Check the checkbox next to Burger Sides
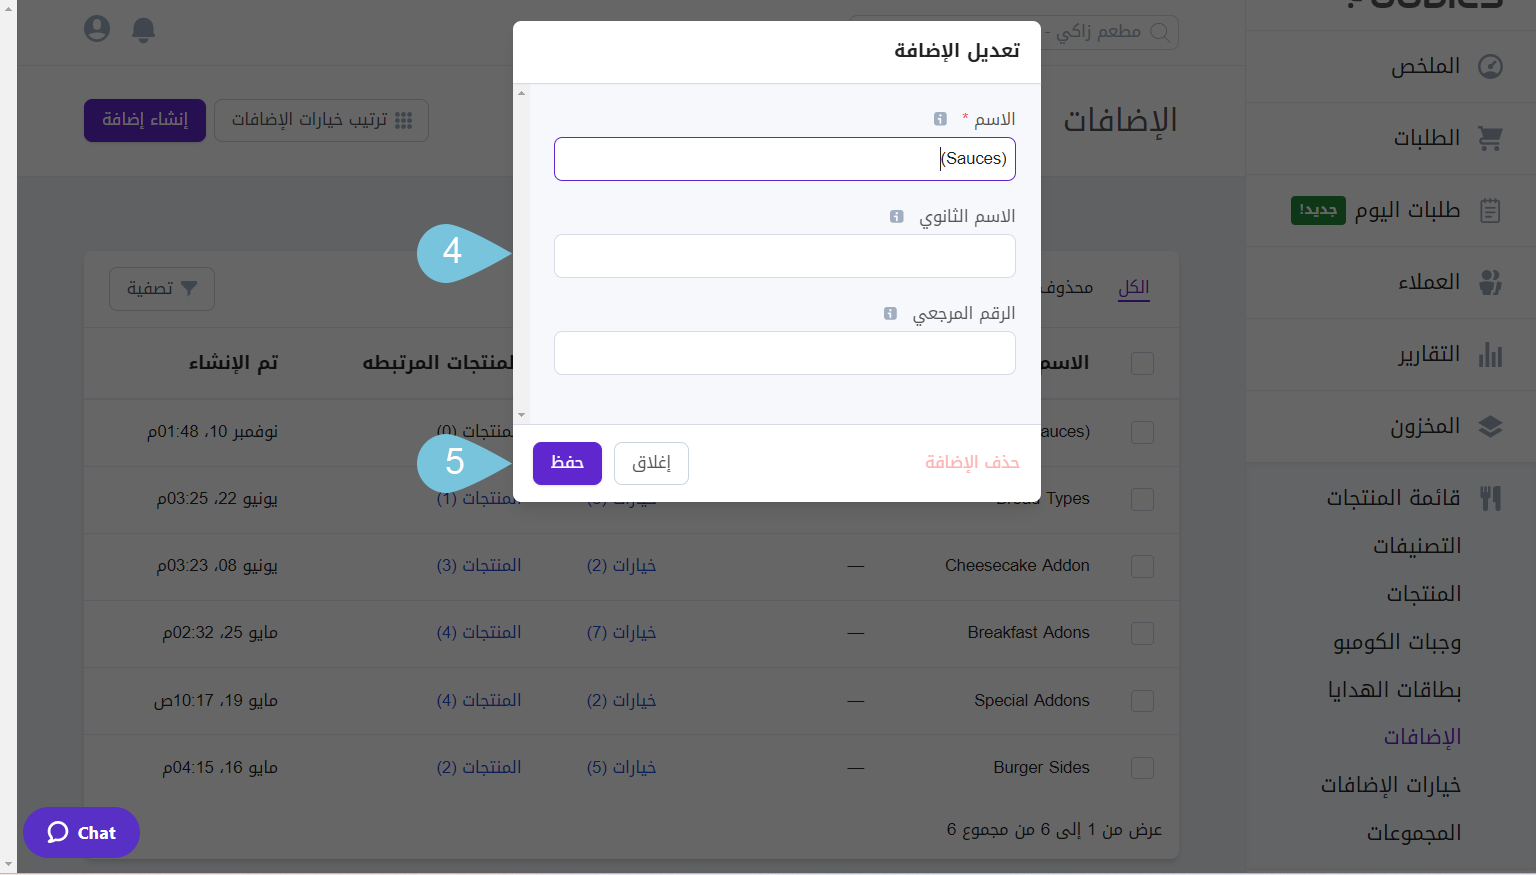 1142,768
